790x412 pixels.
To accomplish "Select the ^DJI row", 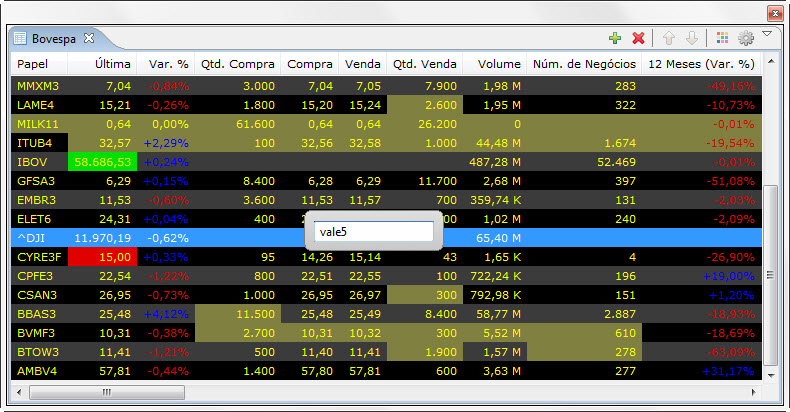I will pyautogui.click(x=386, y=238).
